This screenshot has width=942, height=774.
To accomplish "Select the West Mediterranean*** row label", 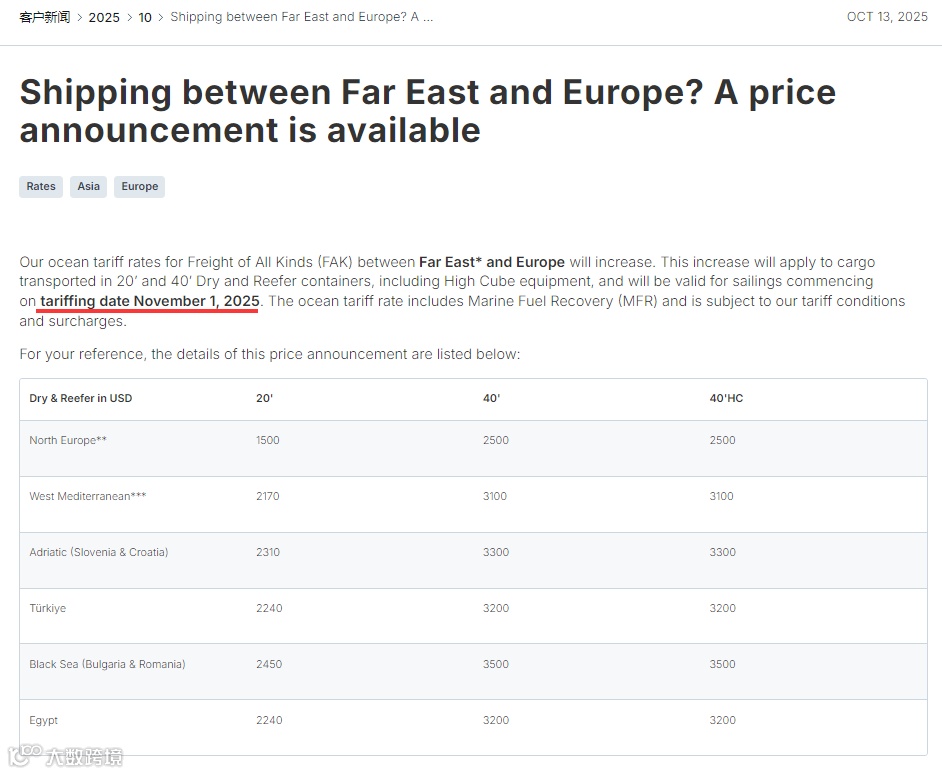I will pos(88,496).
